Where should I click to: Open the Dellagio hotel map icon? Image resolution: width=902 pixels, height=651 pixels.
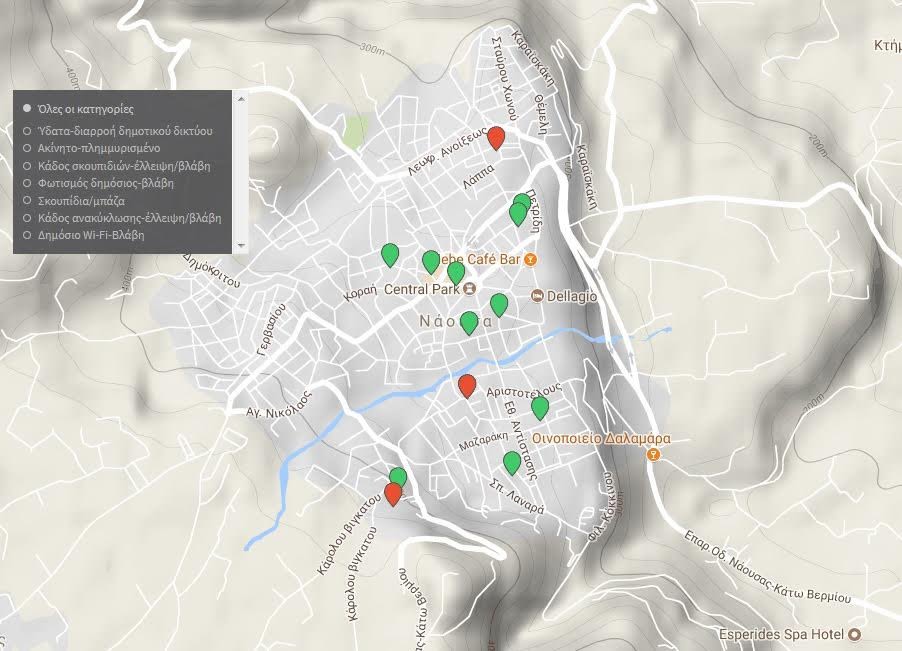click(538, 296)
